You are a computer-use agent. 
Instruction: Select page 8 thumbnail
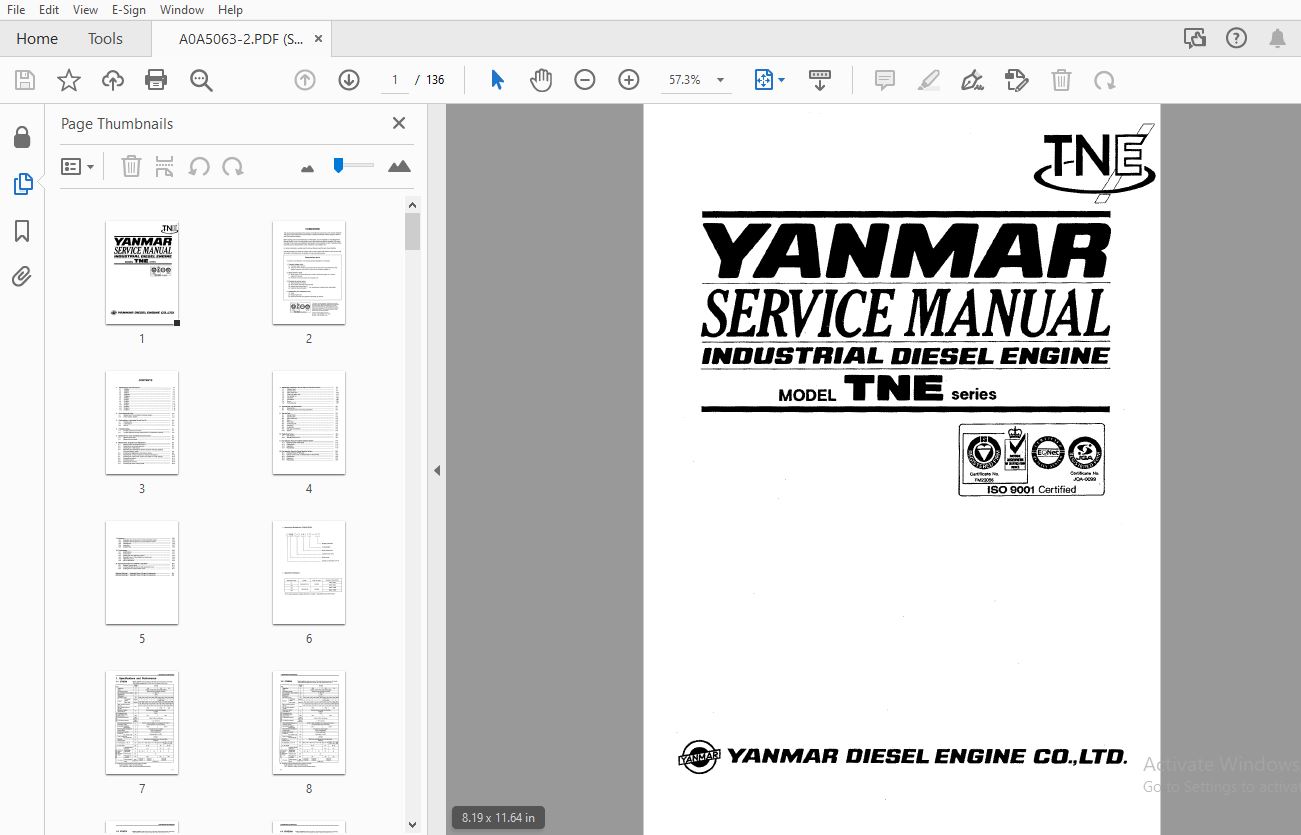click(309, 722)
